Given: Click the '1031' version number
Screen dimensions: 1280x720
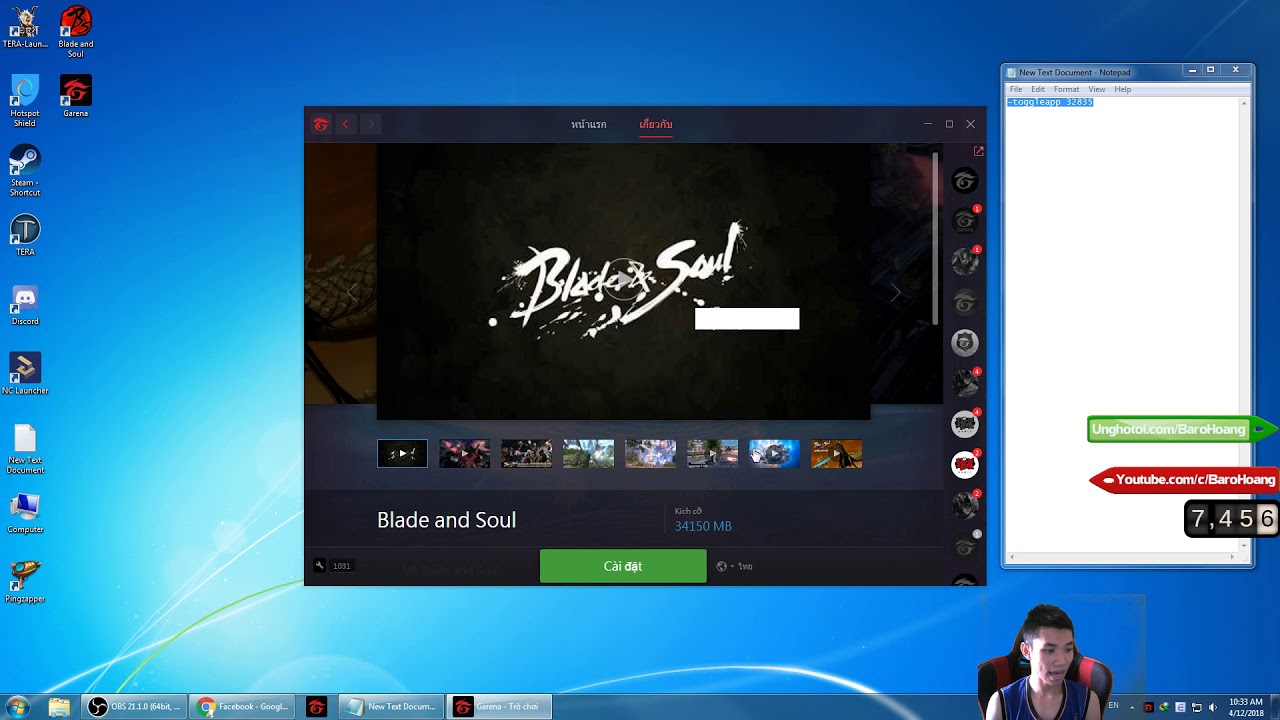Looking at the screenshot, I should [x=341, y=566].
